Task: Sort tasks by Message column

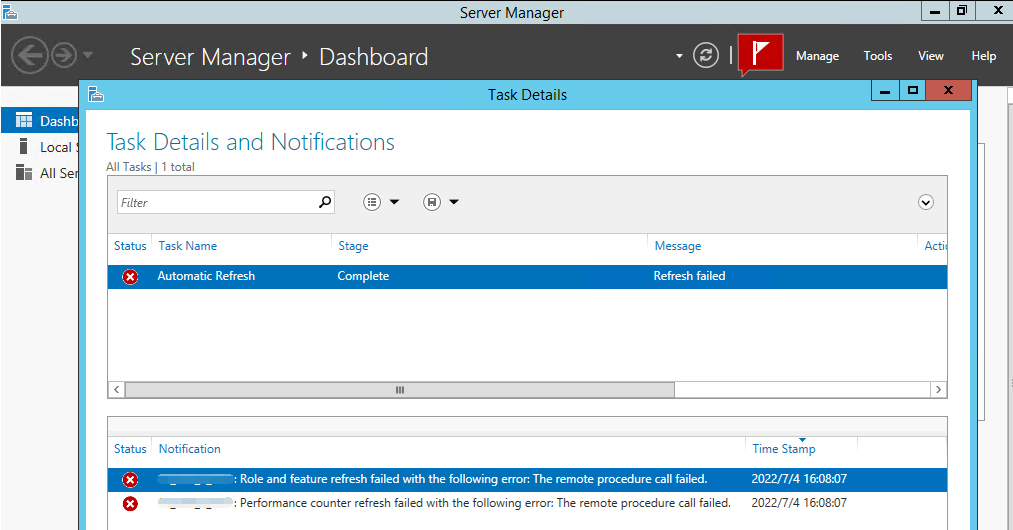Action: (678, 246)
